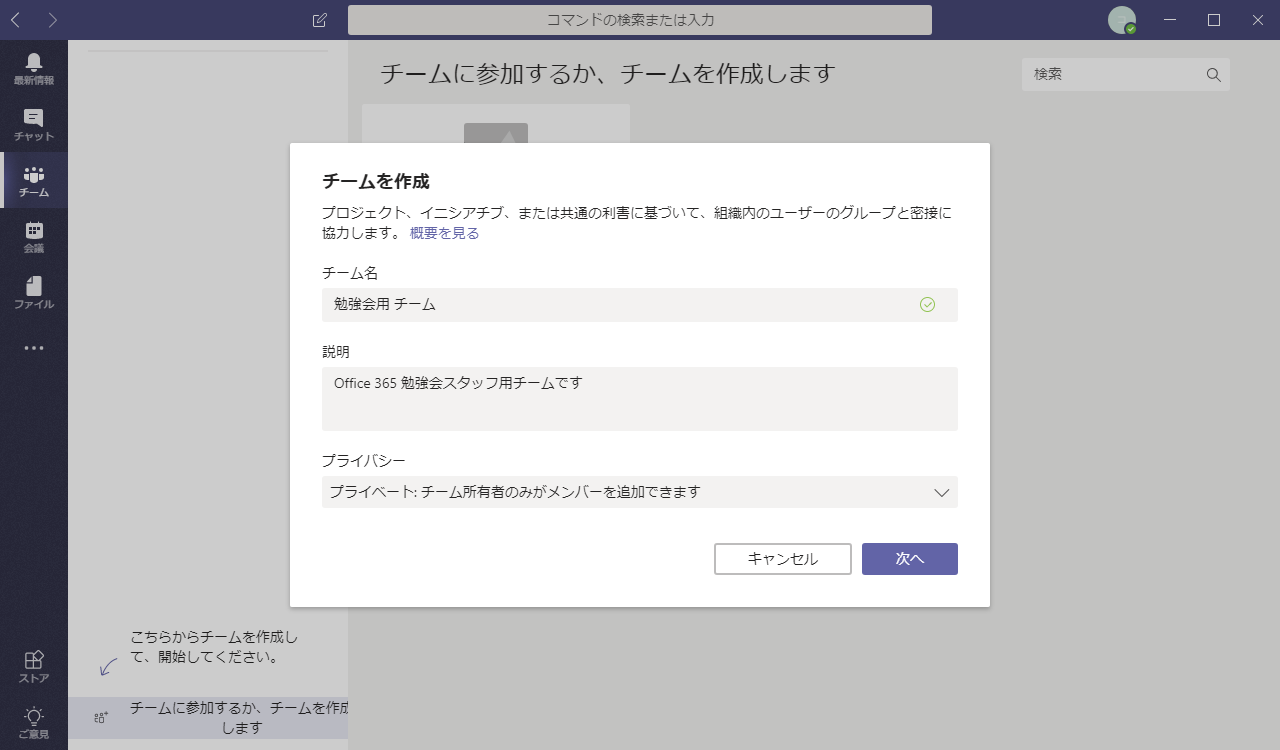Image resolution: width=1280 pixels, height=750 pixels.
Task: Open the チャット panel in sidebar
Action: coord(33,120)
